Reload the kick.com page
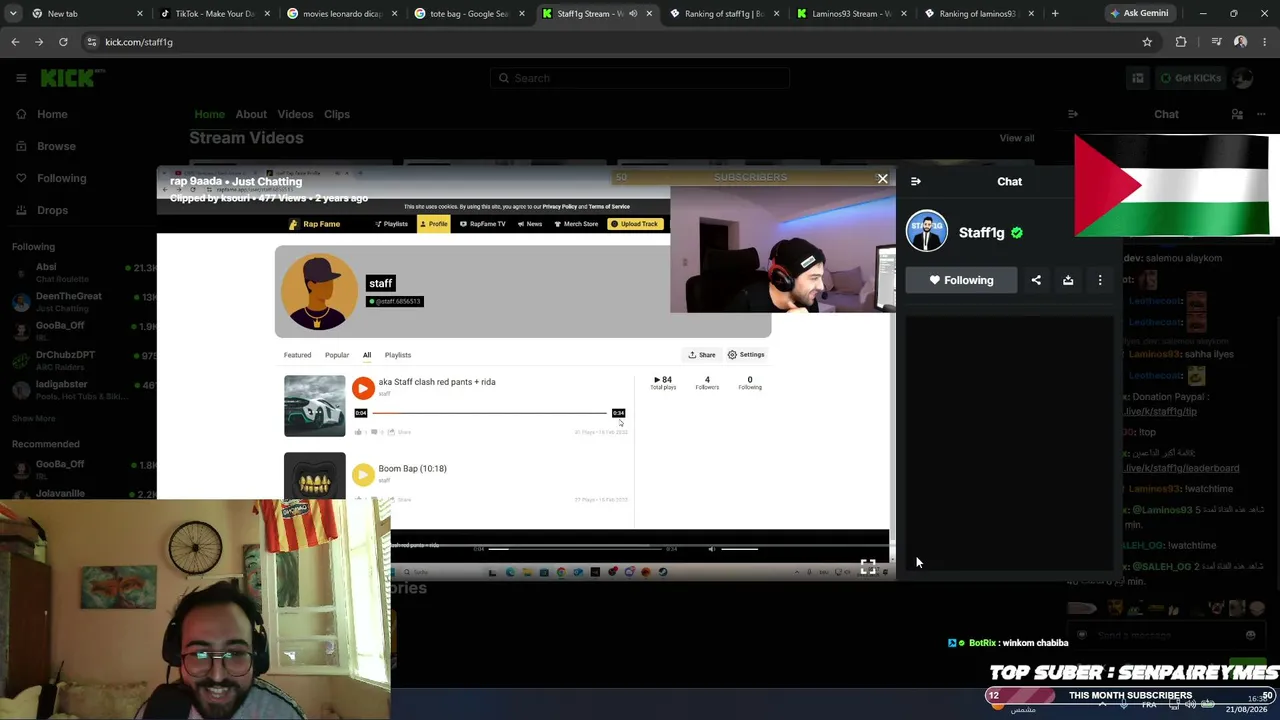 tap(63, 42)
